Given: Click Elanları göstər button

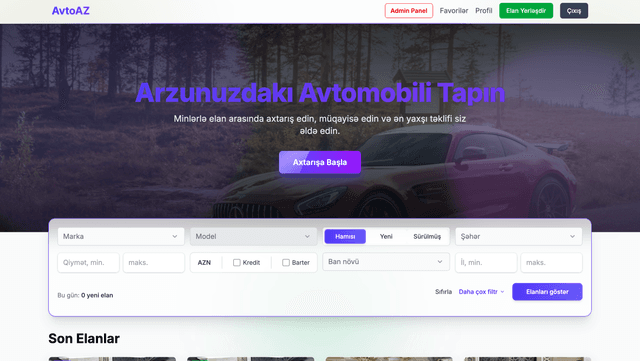Looking at the screenshot, I should tap(547, 292).
